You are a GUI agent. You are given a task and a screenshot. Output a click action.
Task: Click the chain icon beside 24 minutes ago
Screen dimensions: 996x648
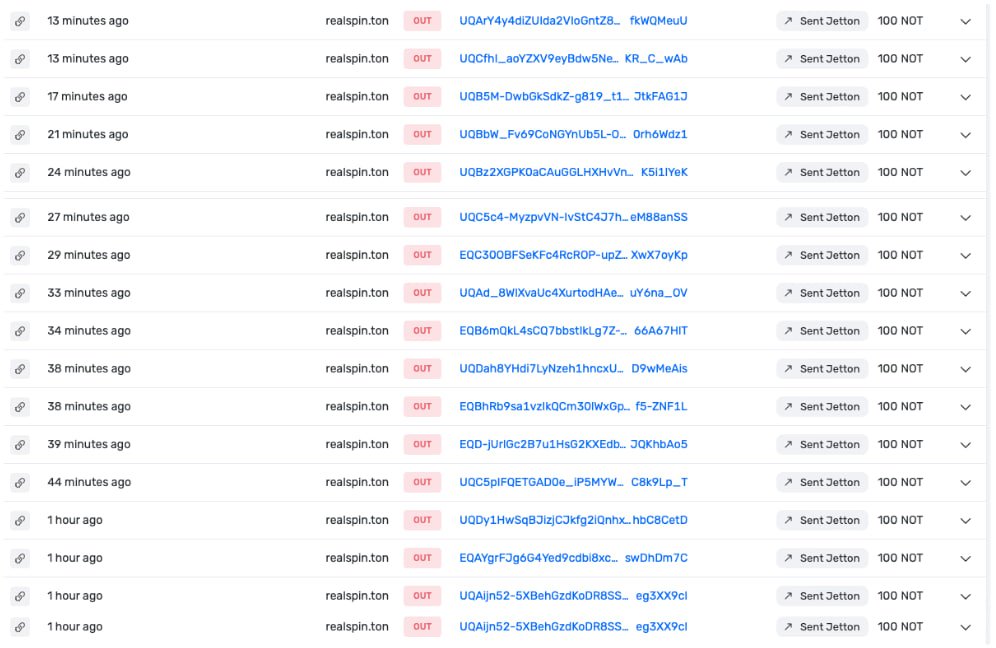click(20, 172)
